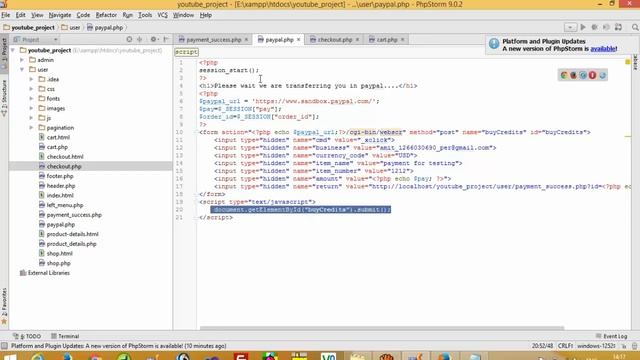Expand the pagination folder
Viewport: 640px width, 360px height.
pyautogui.click(x=31, y=128)
